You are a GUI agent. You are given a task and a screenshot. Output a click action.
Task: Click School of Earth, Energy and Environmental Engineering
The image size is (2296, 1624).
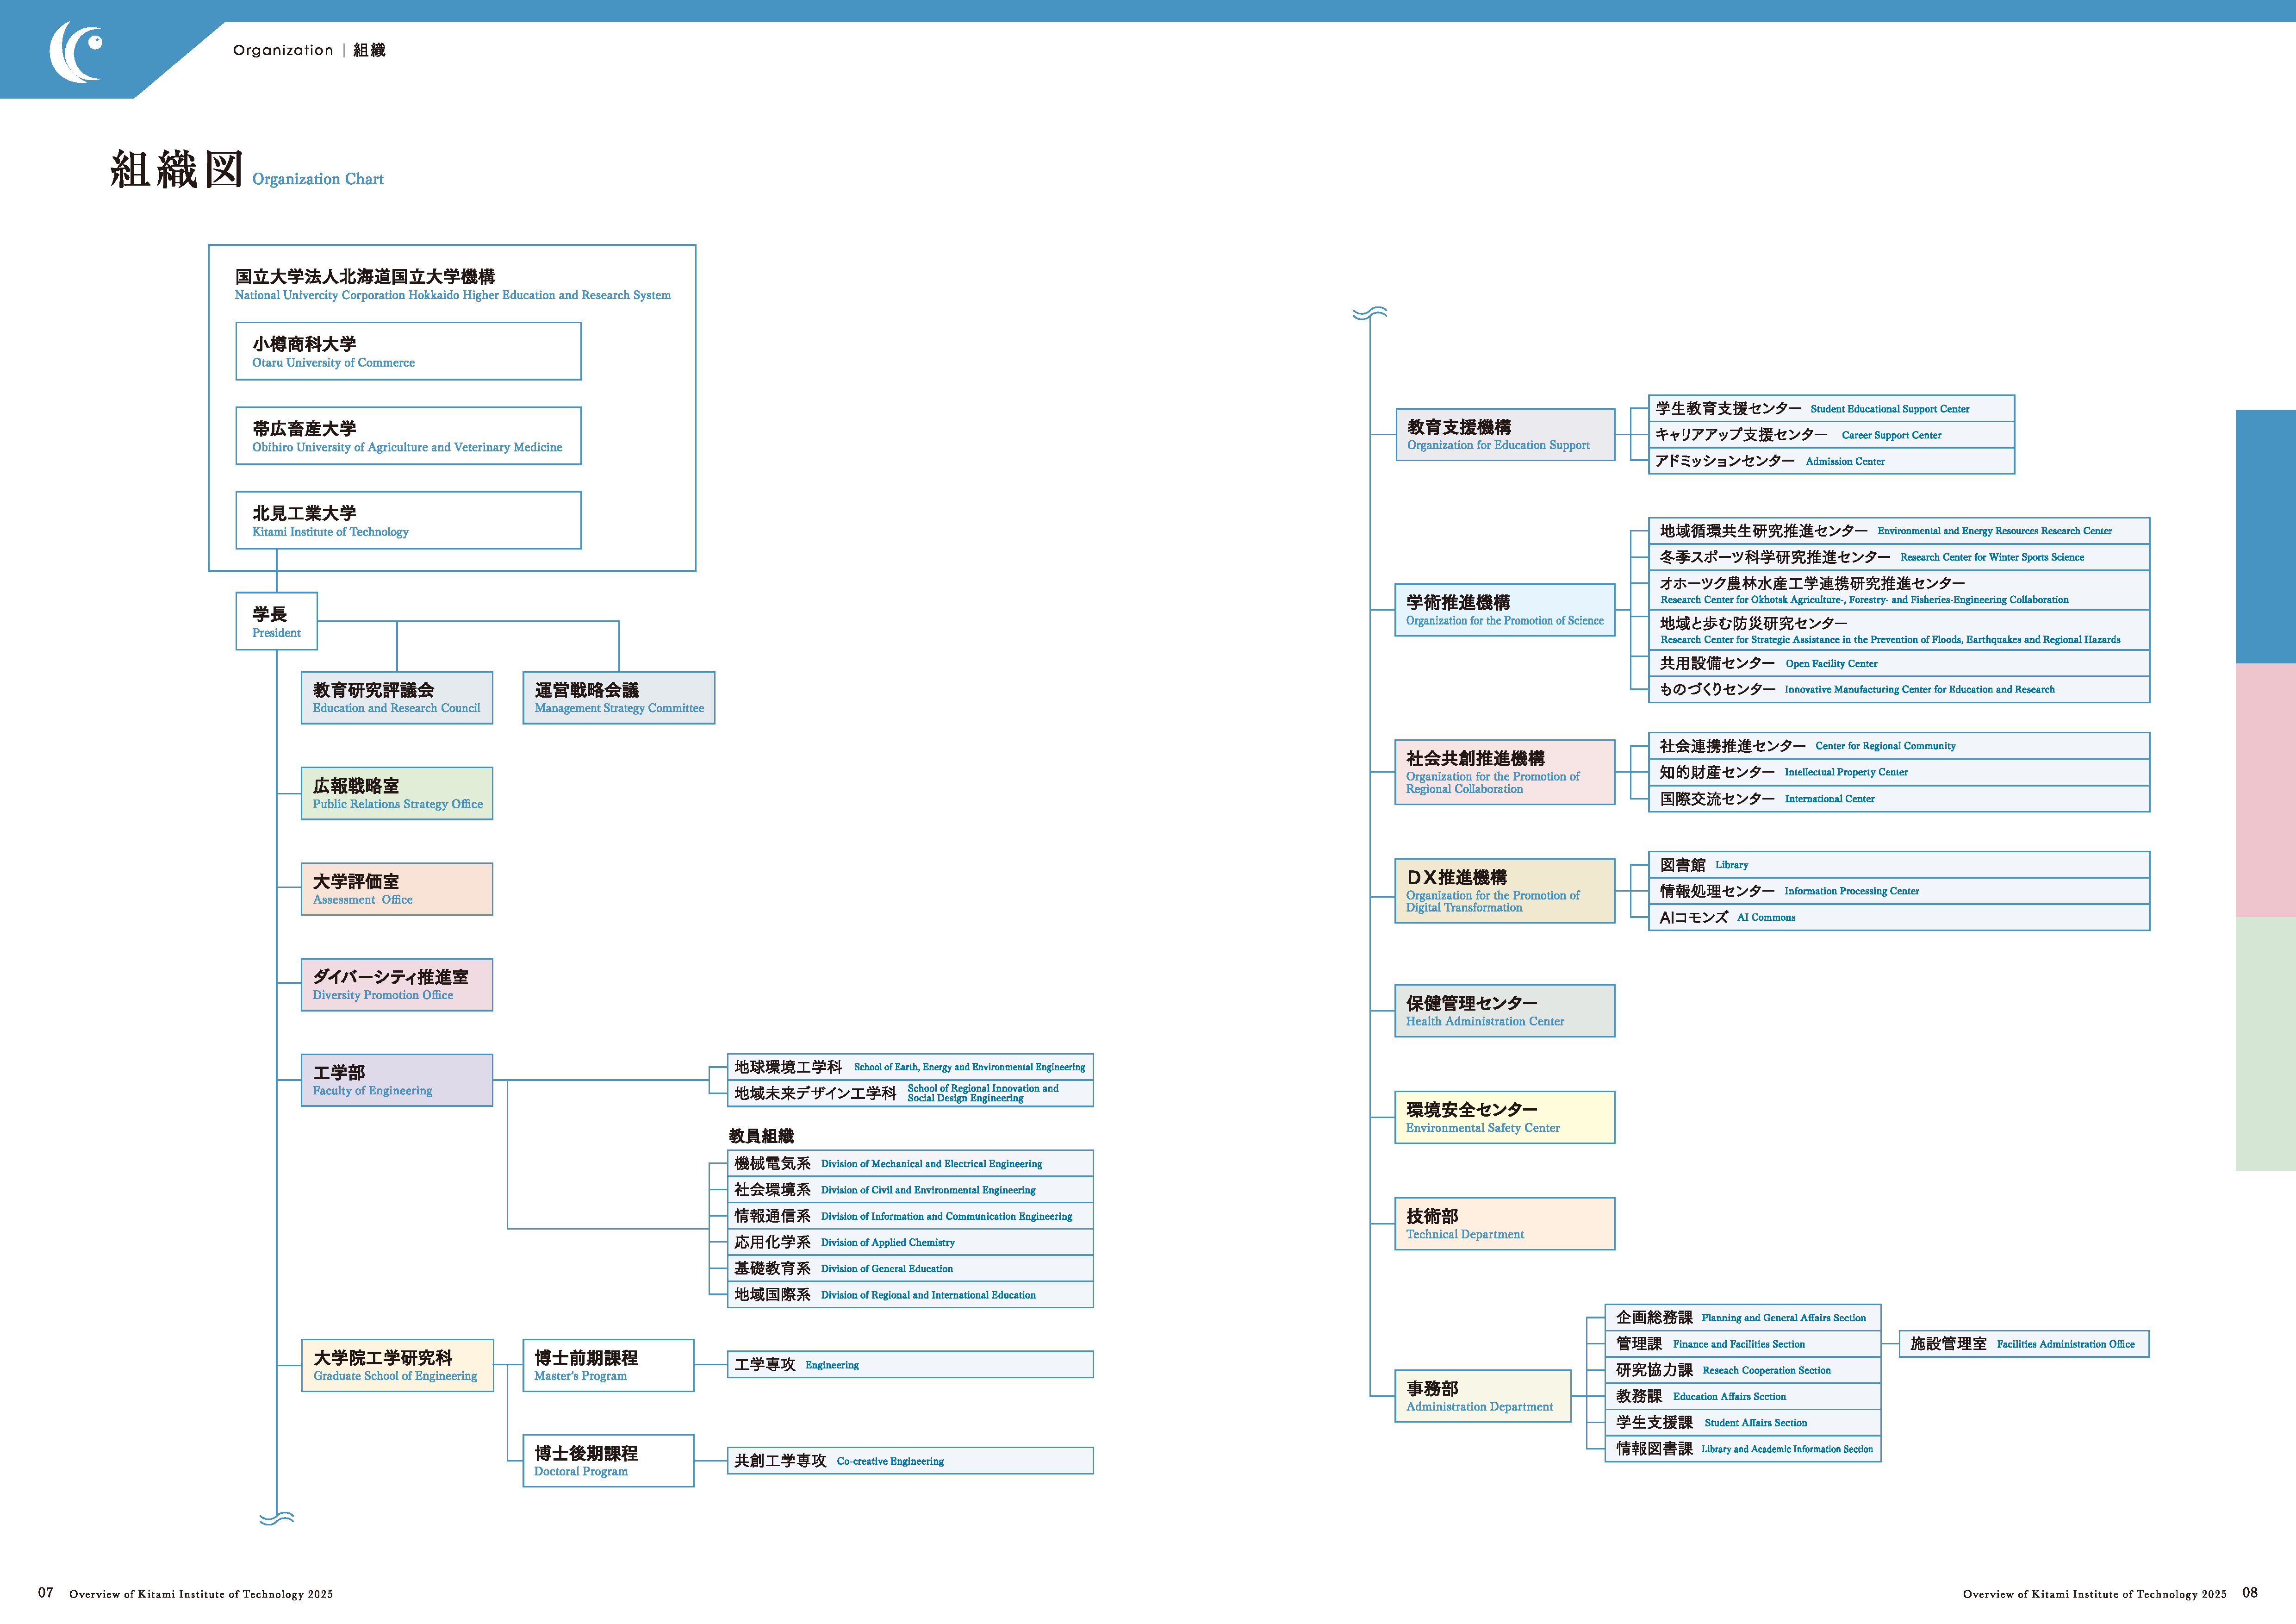click(x=910, y=1067)
